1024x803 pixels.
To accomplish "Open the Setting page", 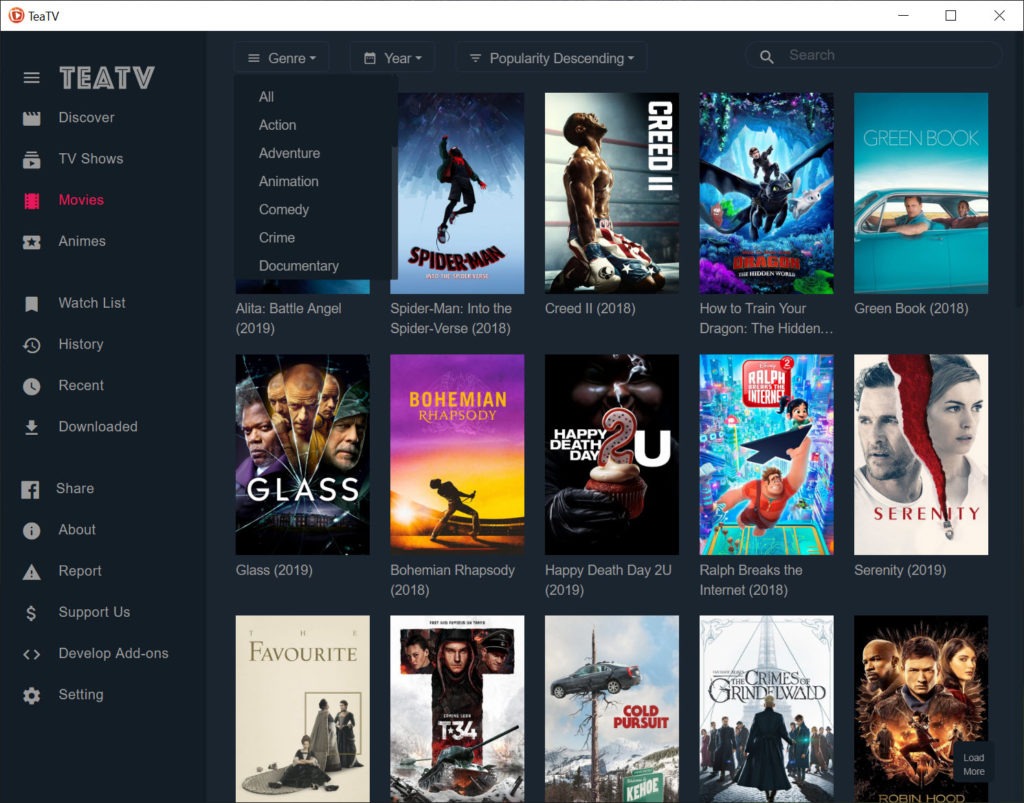I will pyautogui.click(x=81, y=695).
